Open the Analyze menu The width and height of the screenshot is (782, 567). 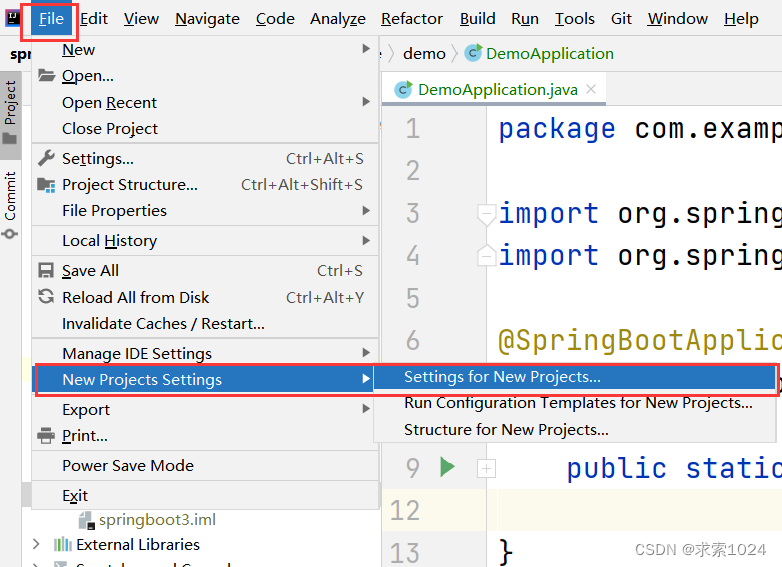[x=338, y=19]
